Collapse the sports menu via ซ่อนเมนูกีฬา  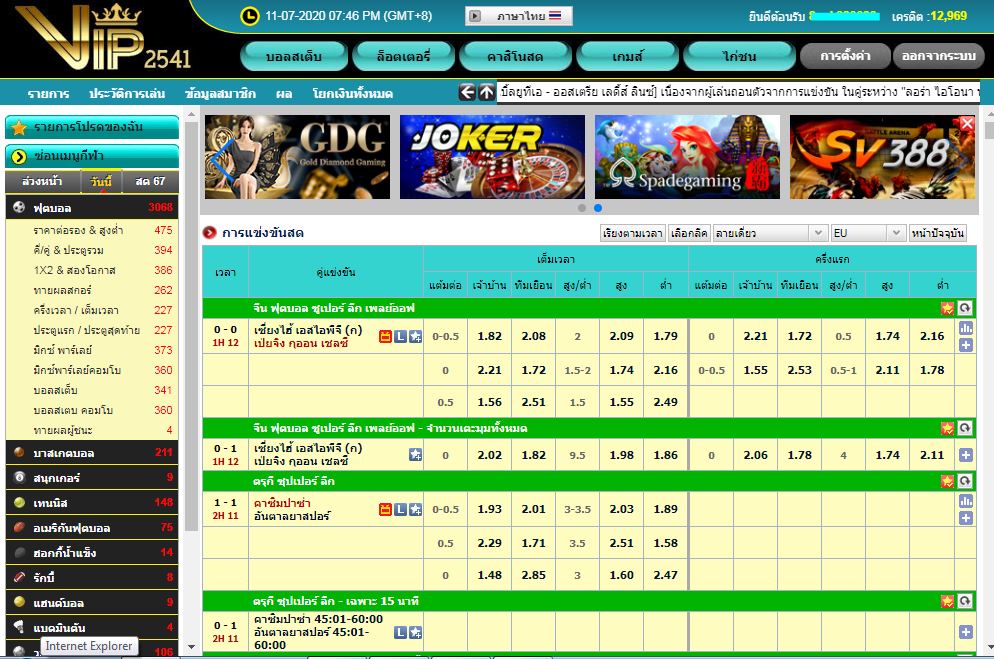coord(92,156)
